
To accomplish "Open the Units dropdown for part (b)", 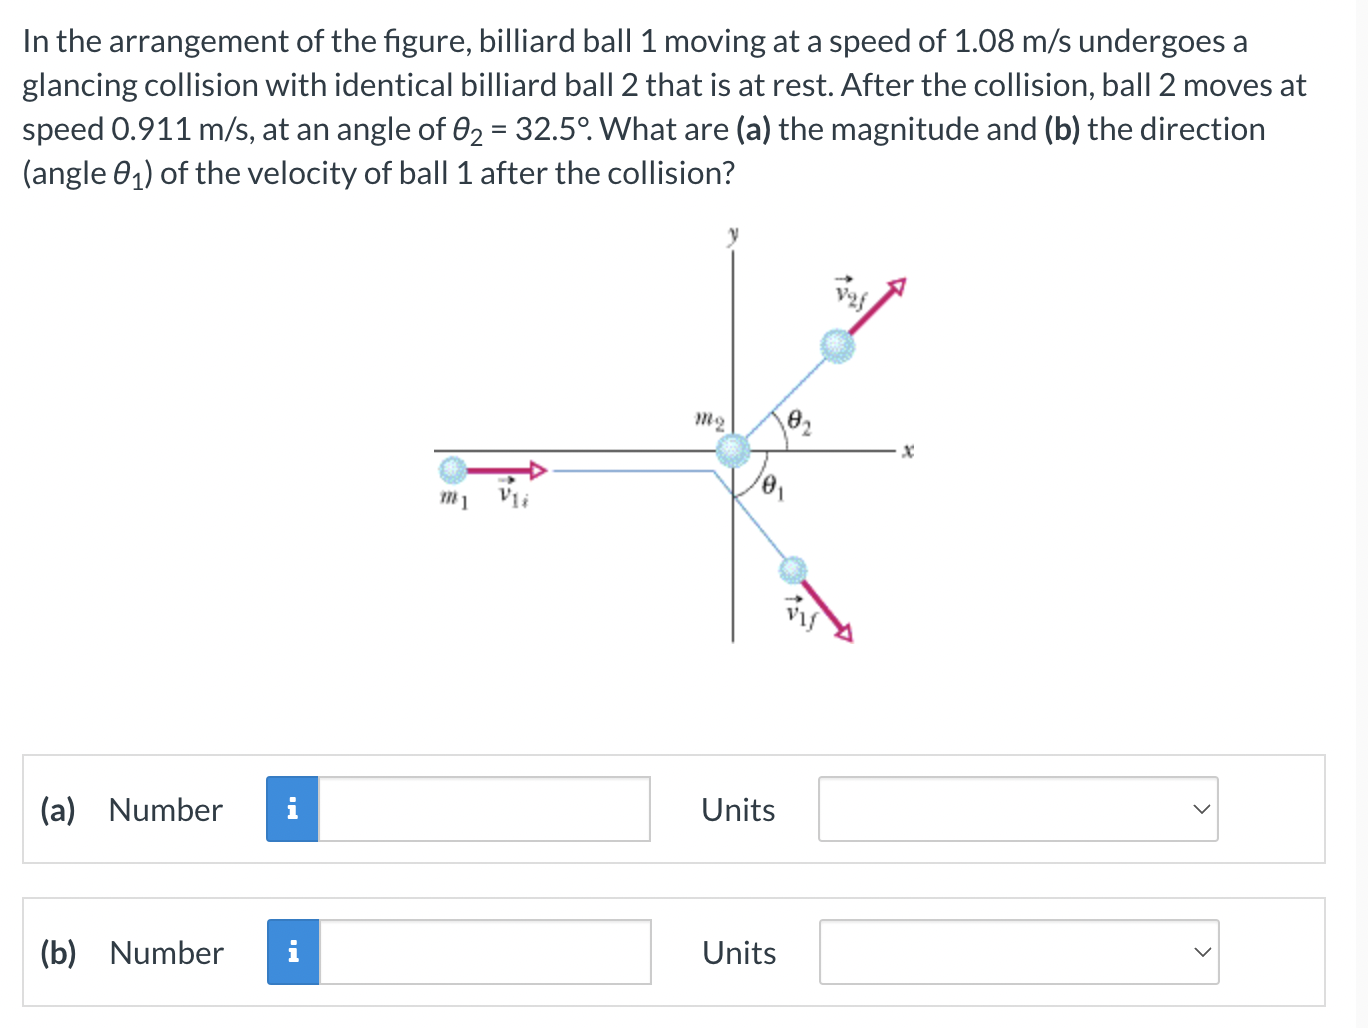I will pyautogui.click(x=1018, y=952).
